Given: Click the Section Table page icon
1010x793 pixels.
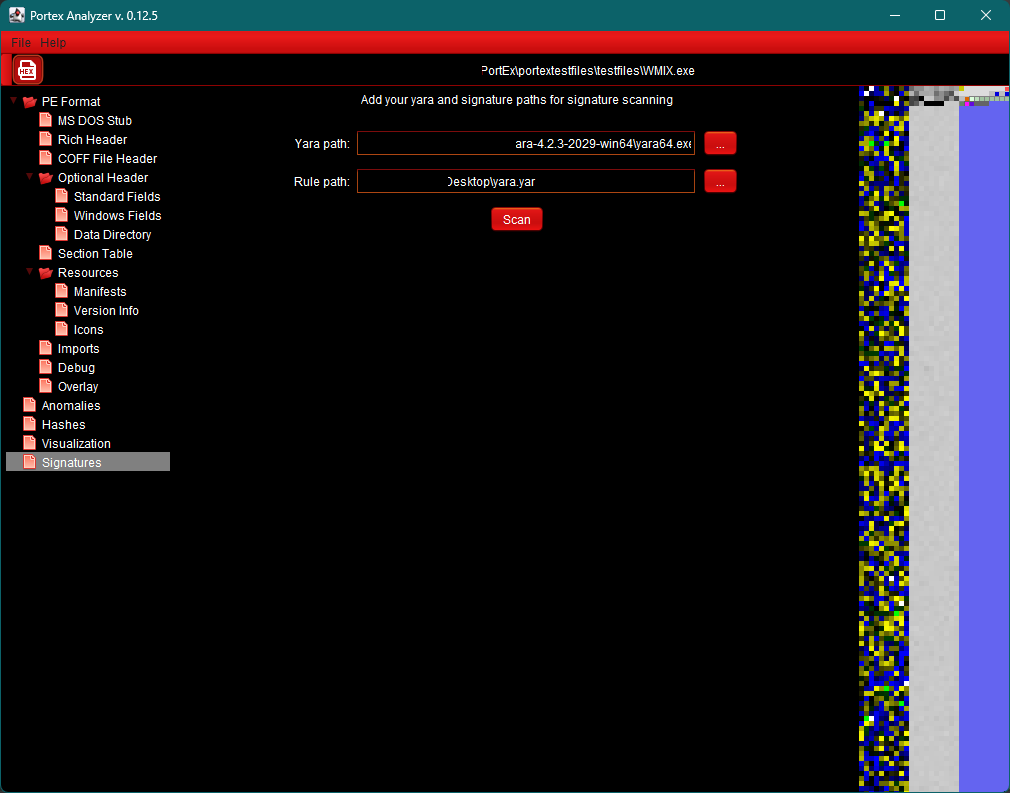Looking at the screenshot, I should coord(46,254).
